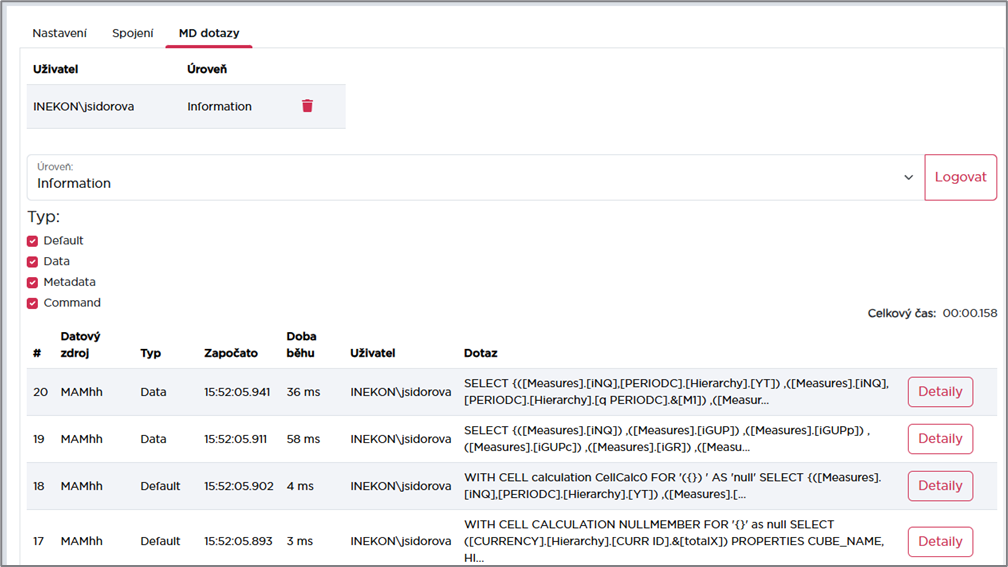The height and width of the screenshot is (567, 1008).
Task: Click the Datový zdroj column header
Action: tap(80, 345)
